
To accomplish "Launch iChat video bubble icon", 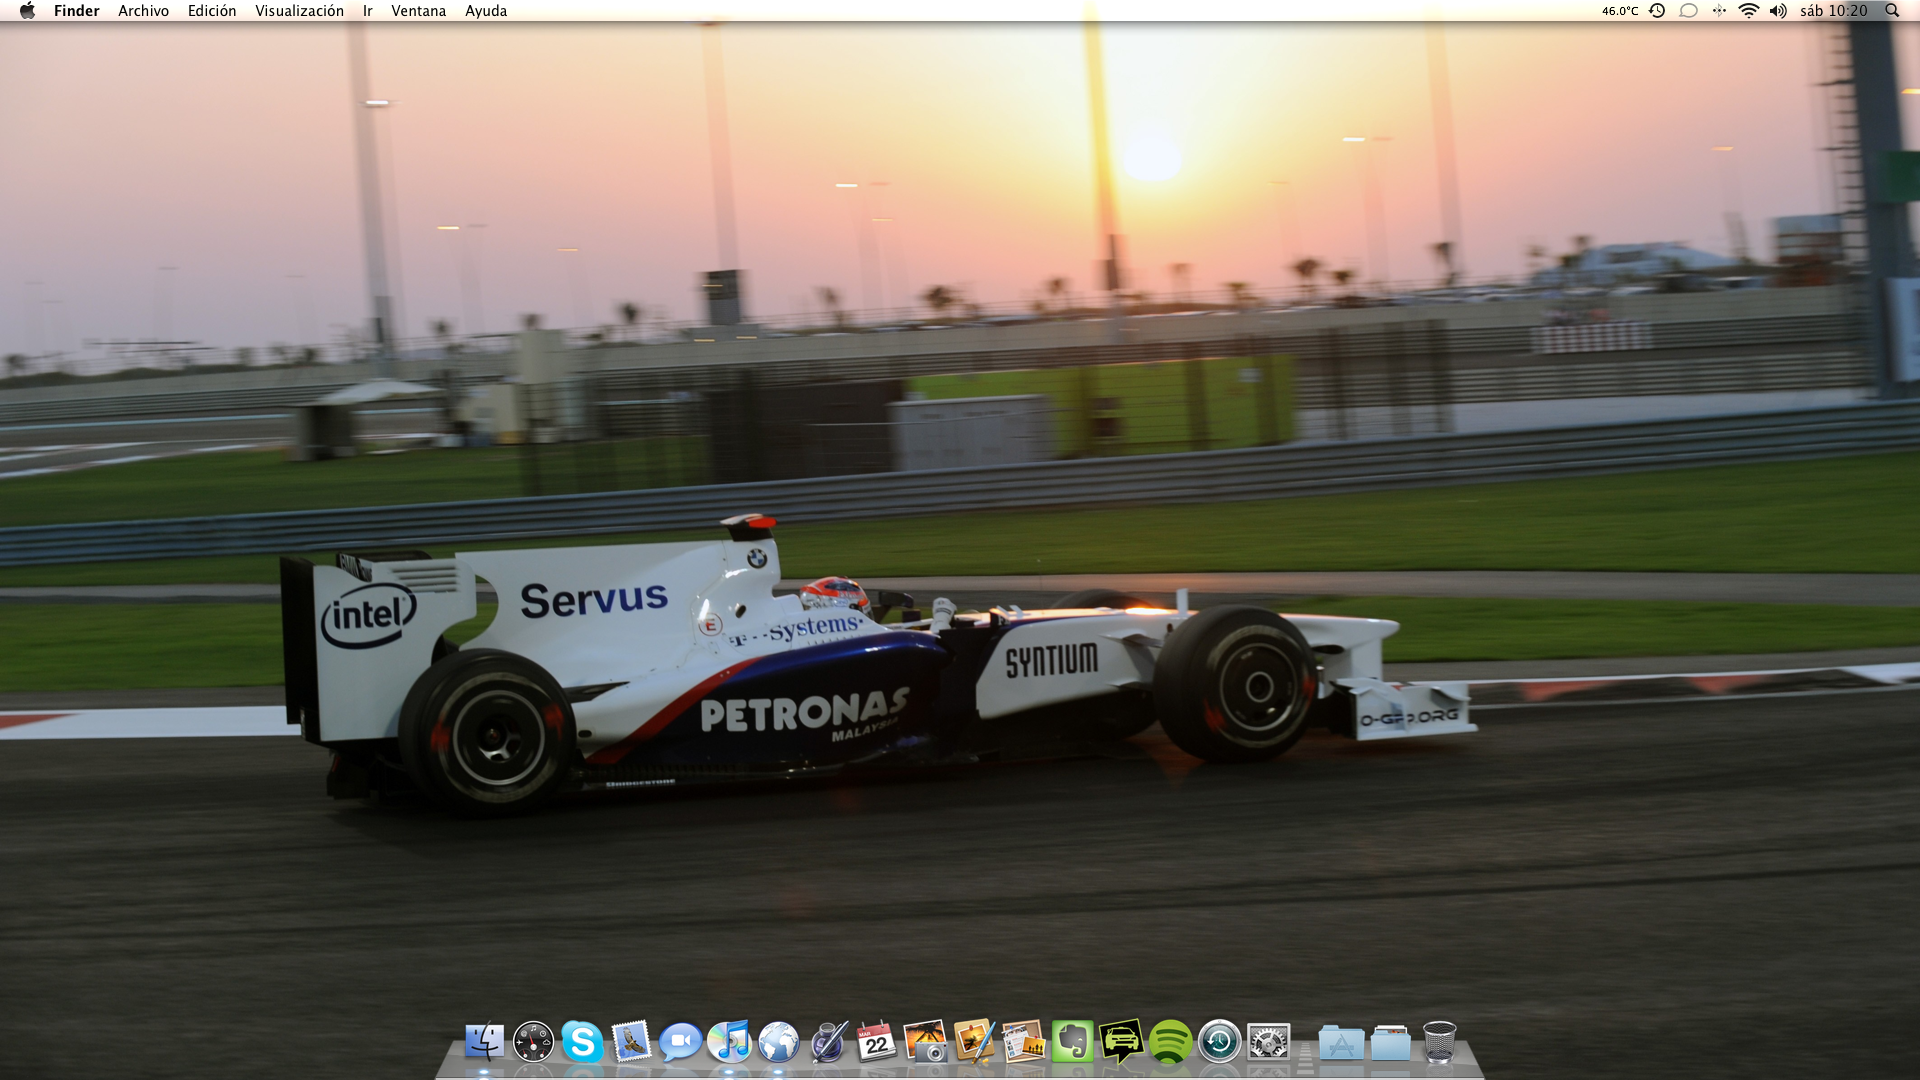I will click(x=680, y=1042).
